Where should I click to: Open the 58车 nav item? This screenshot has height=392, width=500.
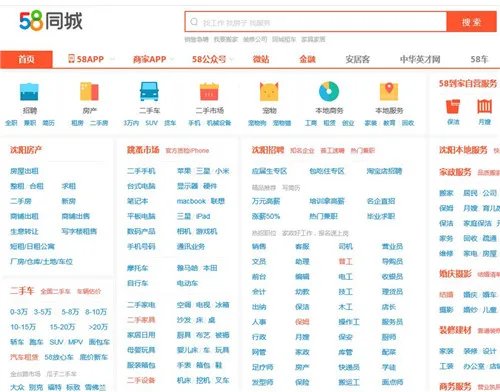coord(479,59)
